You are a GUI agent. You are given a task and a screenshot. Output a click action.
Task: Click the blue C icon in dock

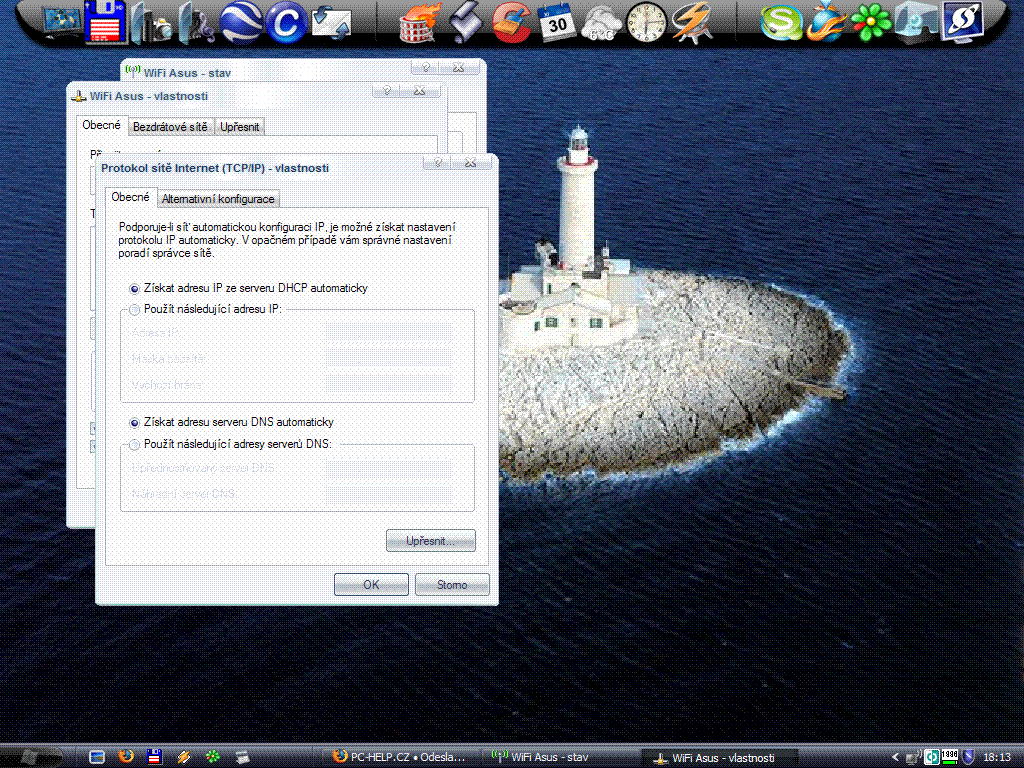coord(285,23)
